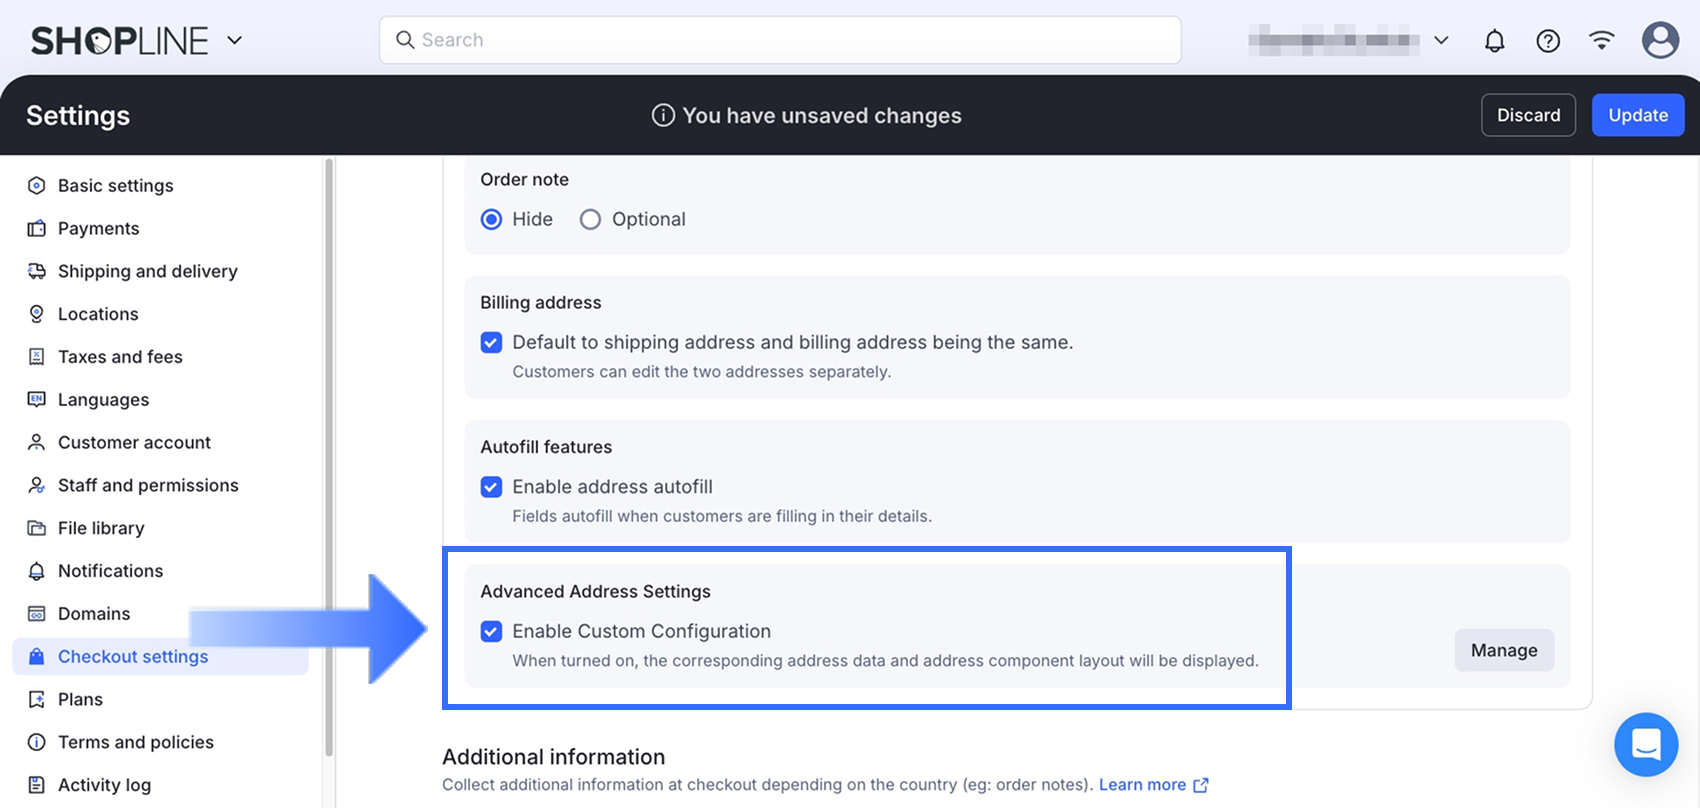
Task: Click the Activity log icon
Action: click(x=37, y=785)
